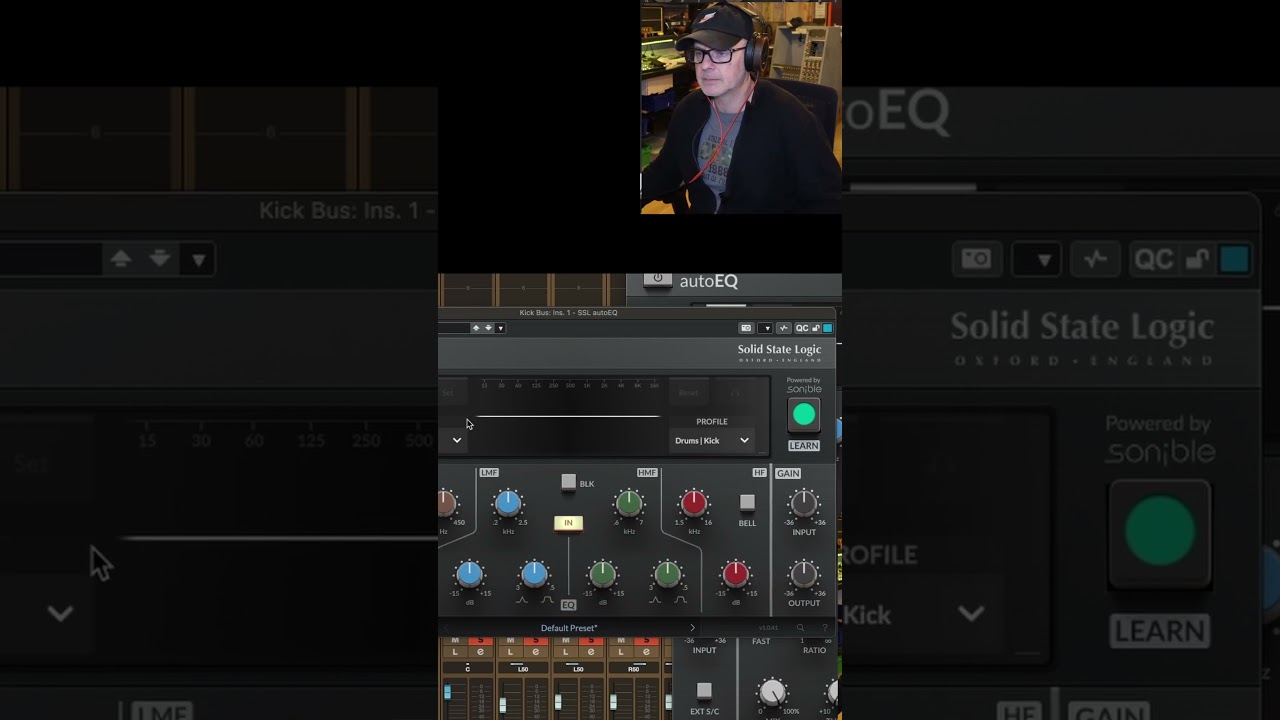Click the LMF gain dB blue knob
The height and width of the screenshot is (720, 1280).
(469, 574)
